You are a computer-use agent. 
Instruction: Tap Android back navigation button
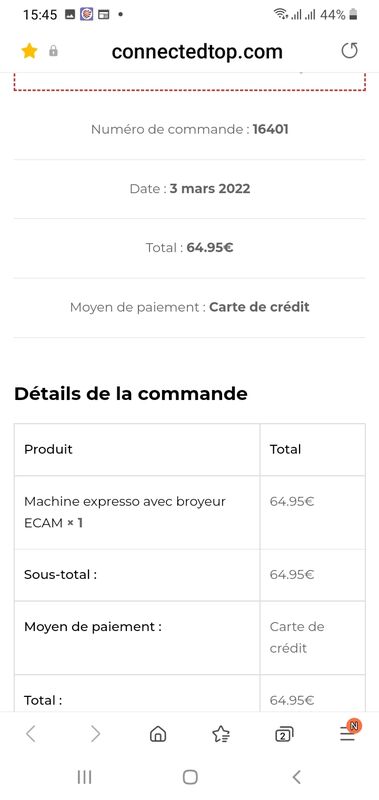click(x=296, y=777)
